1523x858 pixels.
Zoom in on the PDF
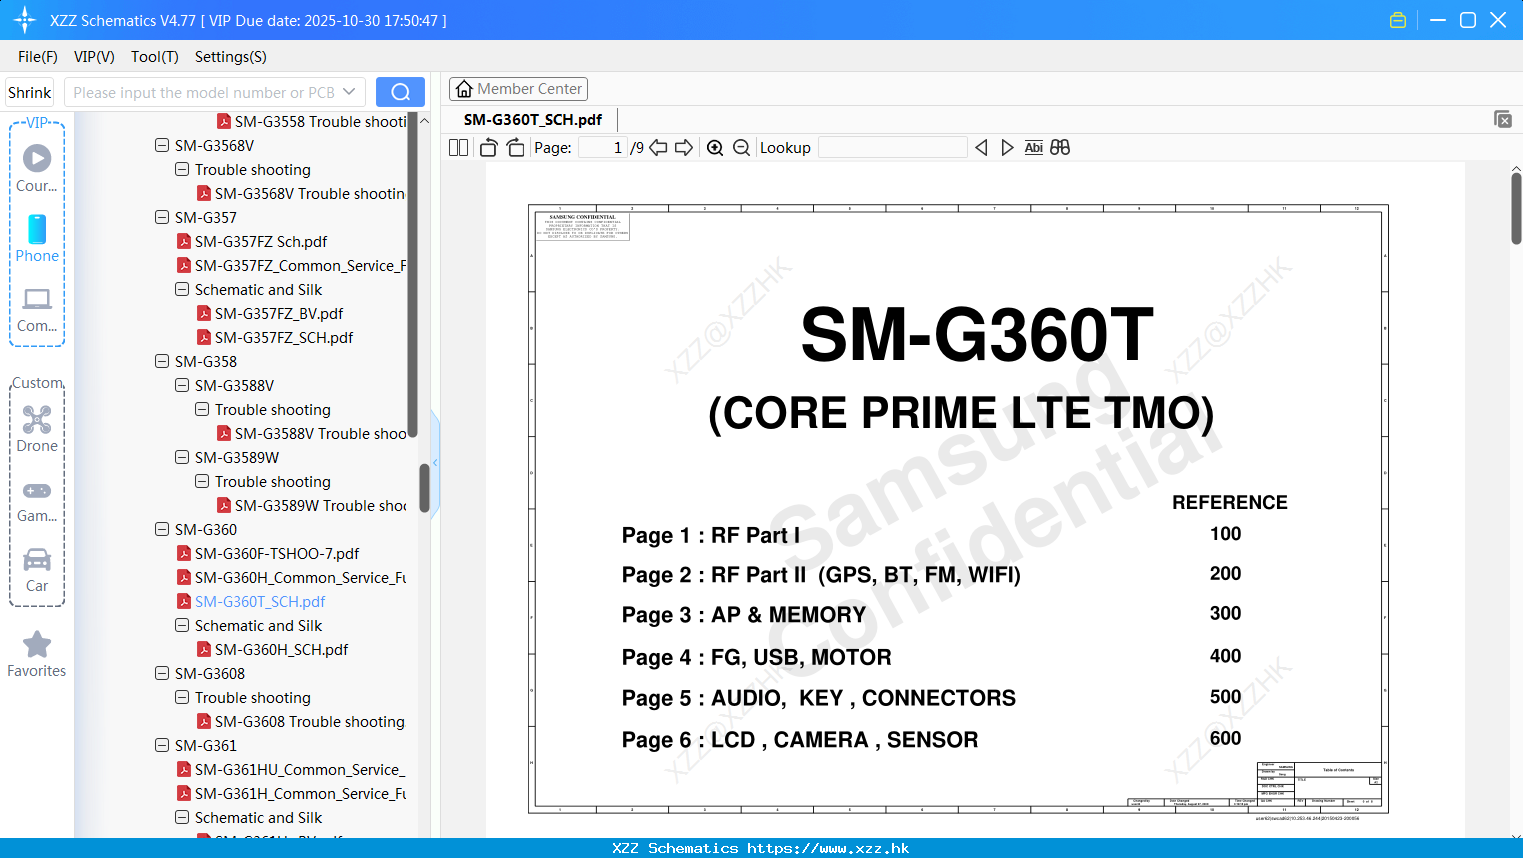pyautogui.click(x=715, y=148)
